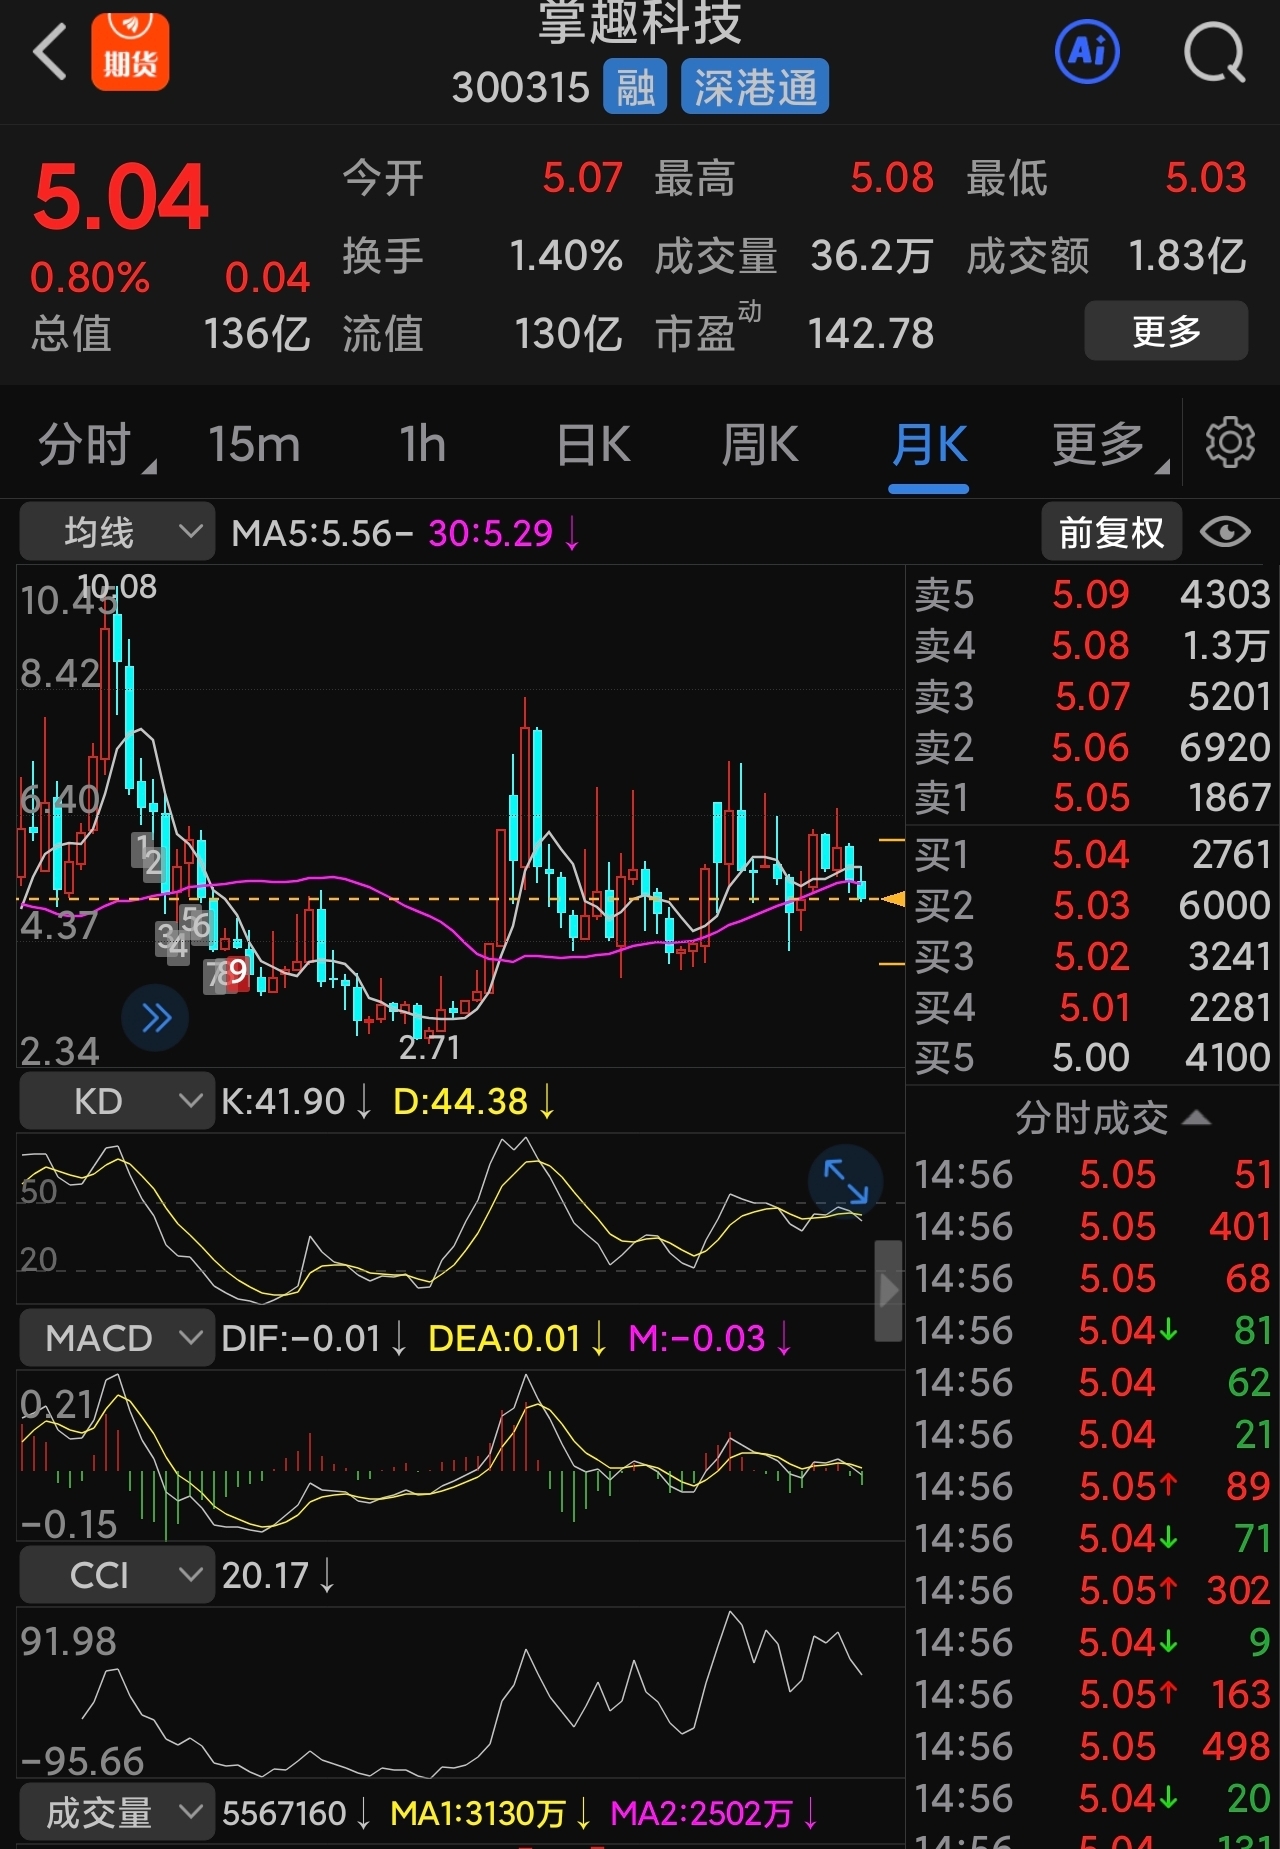Open the 均线 indicator dropdown

[117, 531]
